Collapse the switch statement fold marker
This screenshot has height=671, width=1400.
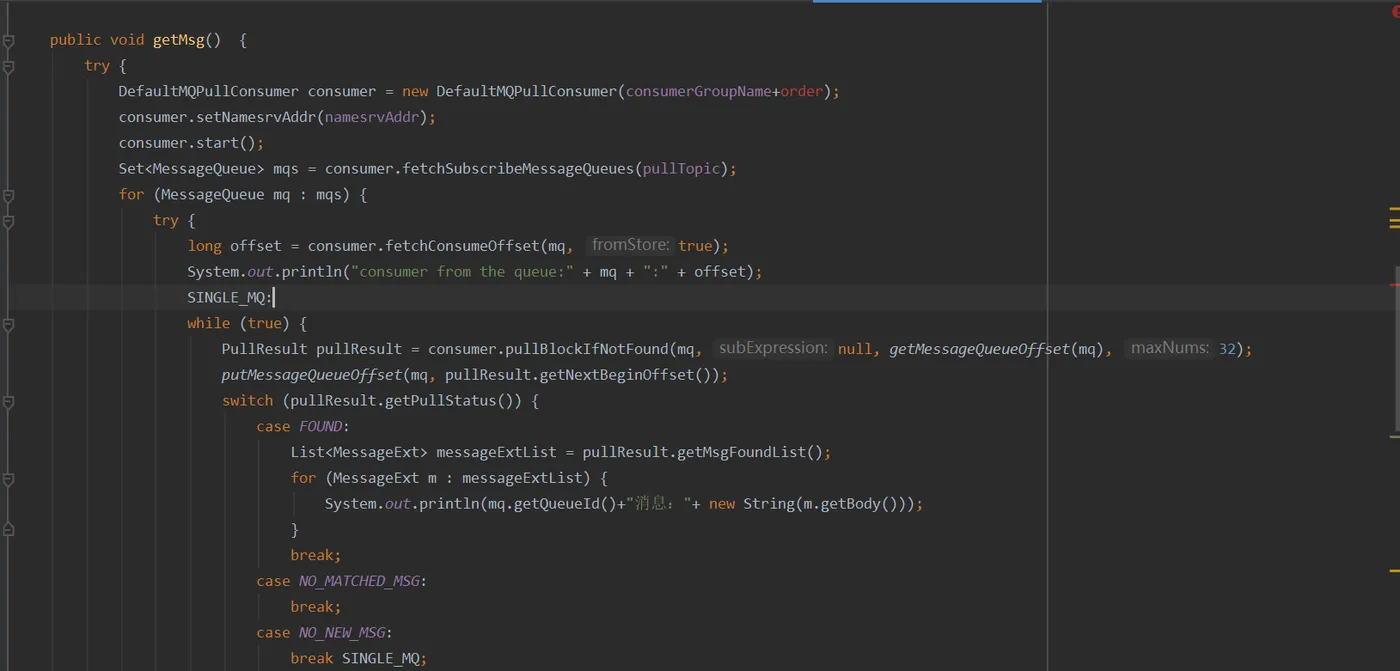pos(8,402)
